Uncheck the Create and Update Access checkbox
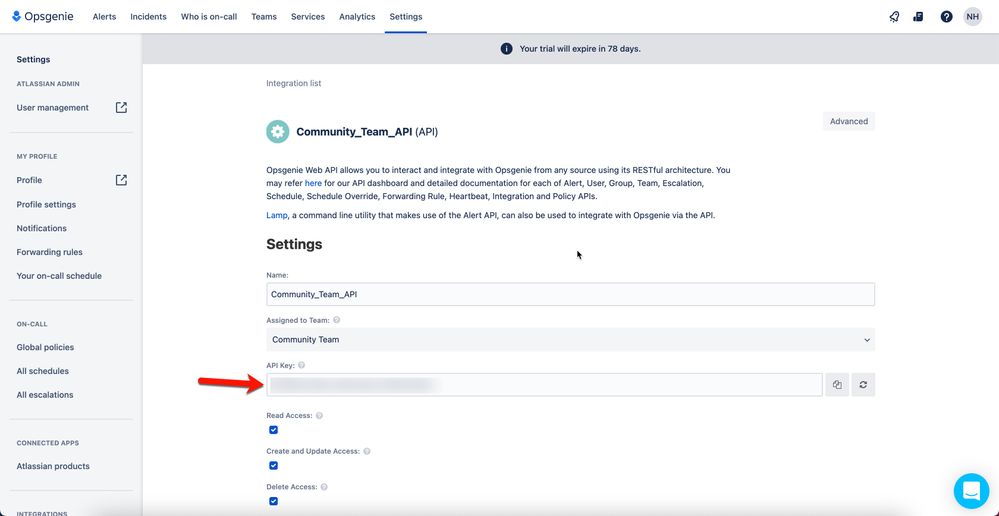Image resolution: width=999 pixels, height=516 pixels. [x=273, y=466]
